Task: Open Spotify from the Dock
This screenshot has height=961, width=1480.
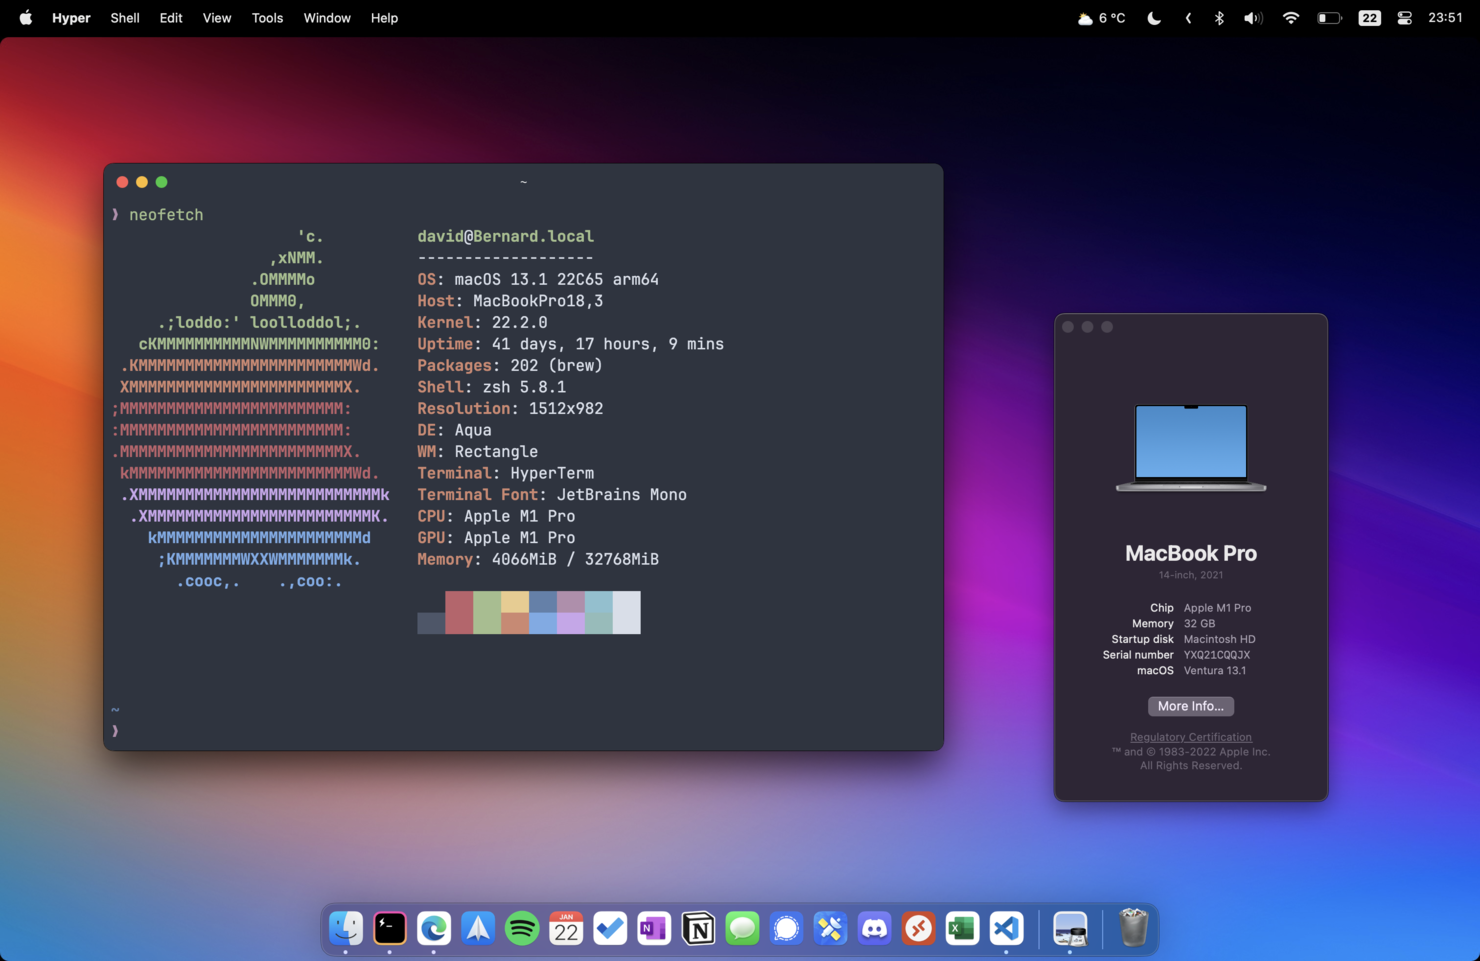Action: tap(521, 928)
